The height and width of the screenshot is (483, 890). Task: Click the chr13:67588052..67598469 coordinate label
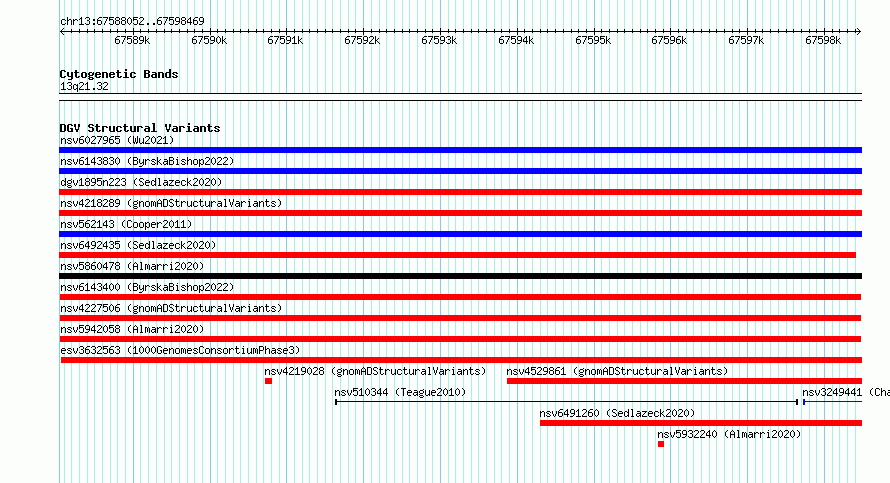coord(132,21)
